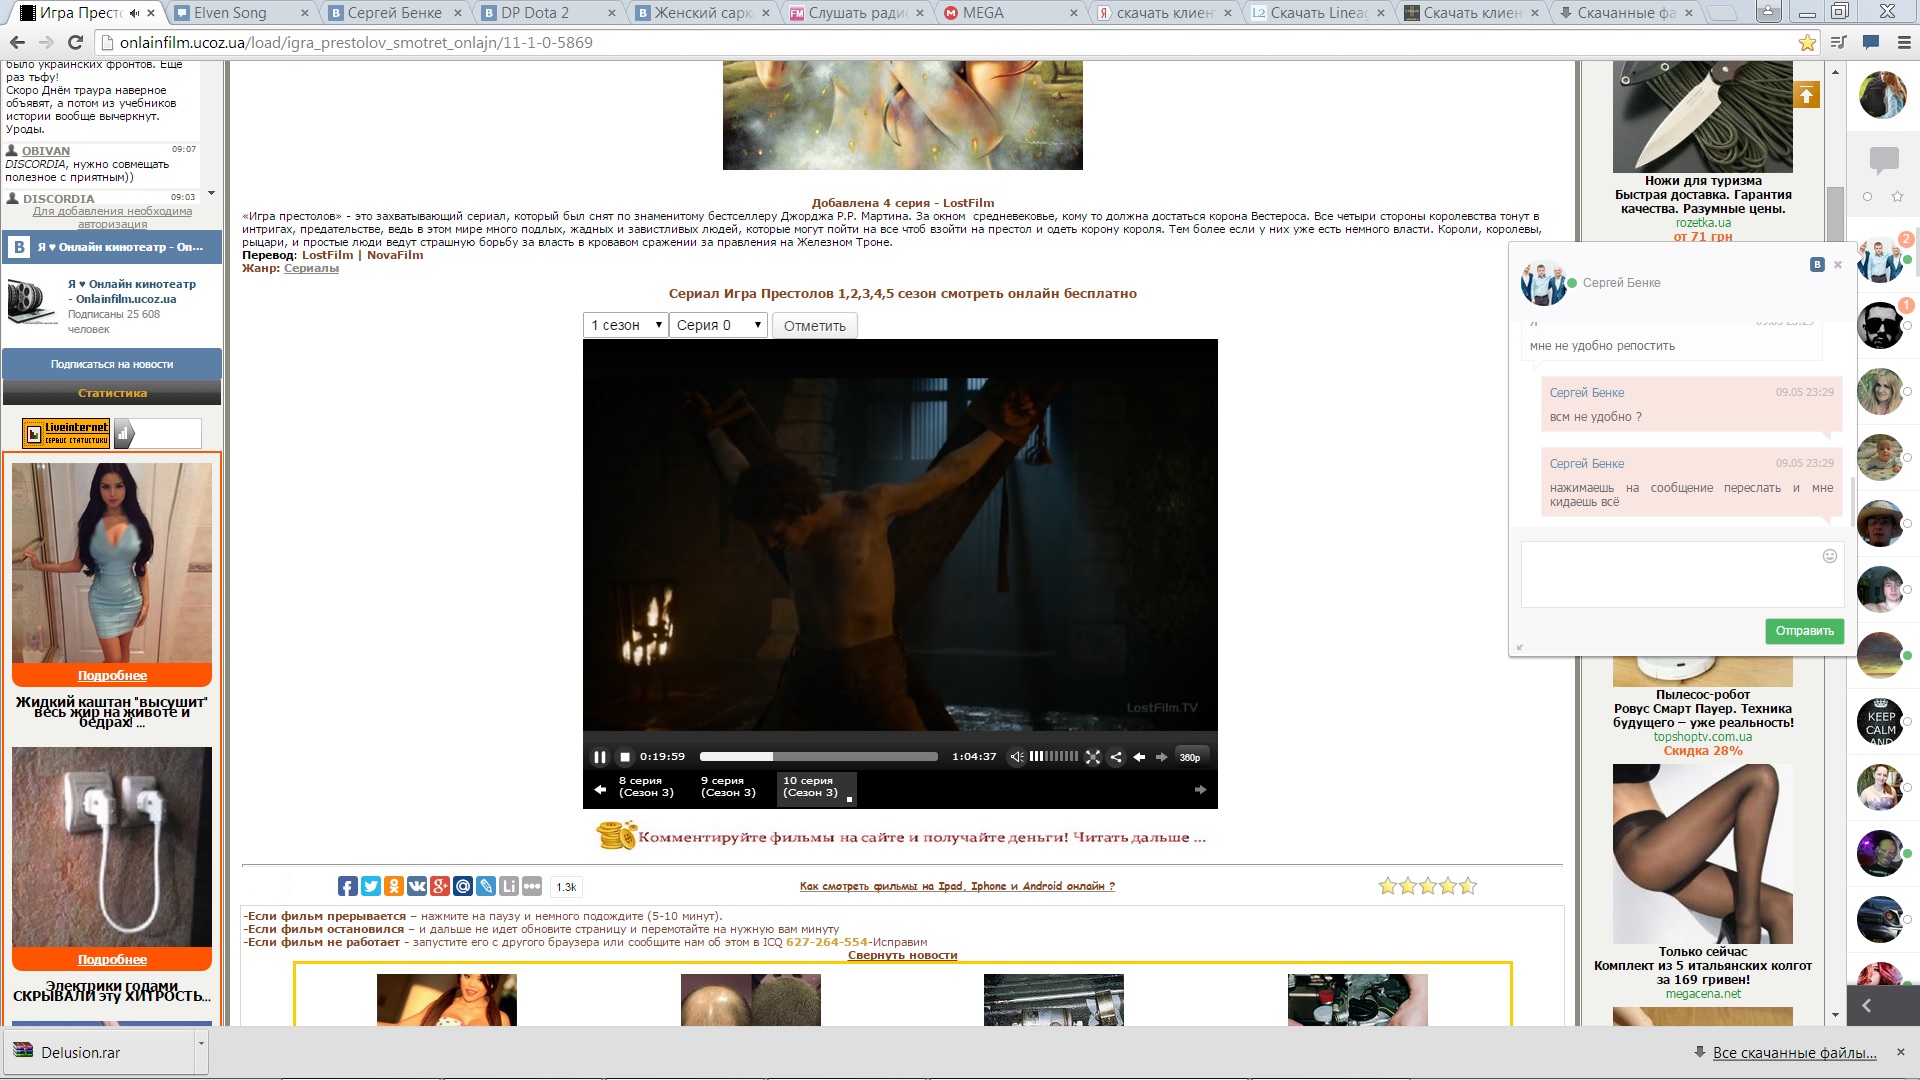Bookmark this page with the star
The image size is (1920, 1080).
[x=1807, y=42]
